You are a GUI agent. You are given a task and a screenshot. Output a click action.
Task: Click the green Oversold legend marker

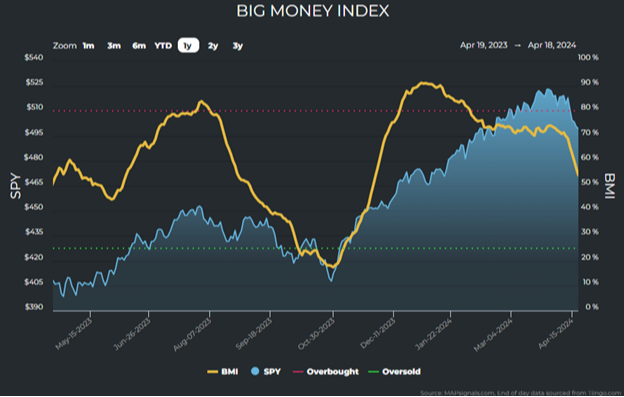coord(373,372)
